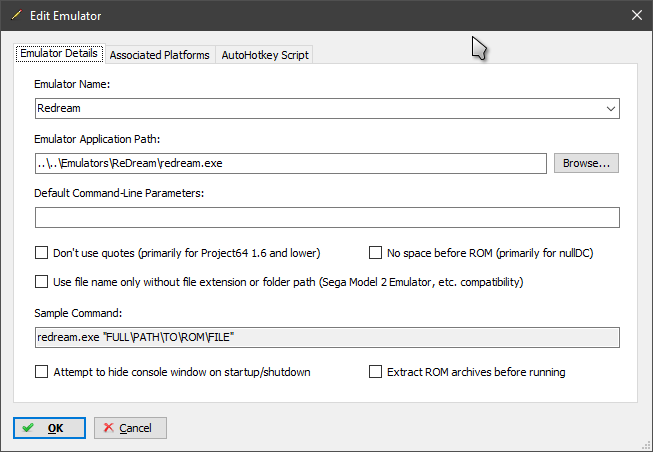Image resolution: width=653 pixels, height=452 pixels.
Task: Focus the Default Command-Line Parameters field
Action: [x=327, y=217]
